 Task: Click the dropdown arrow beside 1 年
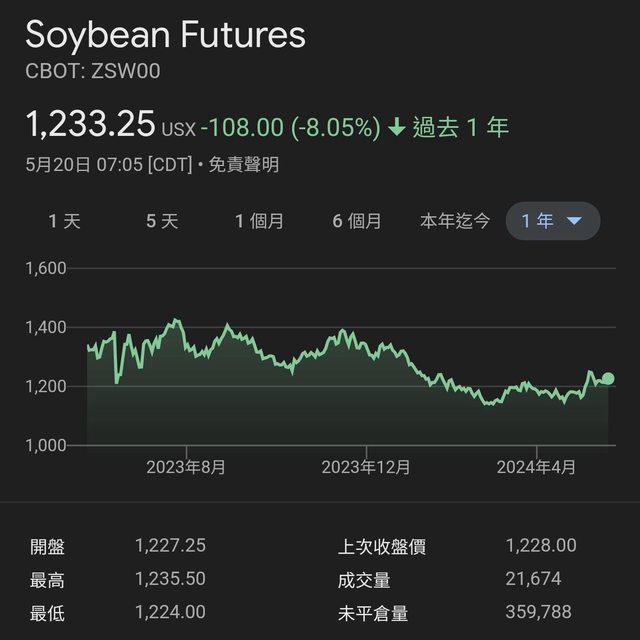click(x=574, y=221)
